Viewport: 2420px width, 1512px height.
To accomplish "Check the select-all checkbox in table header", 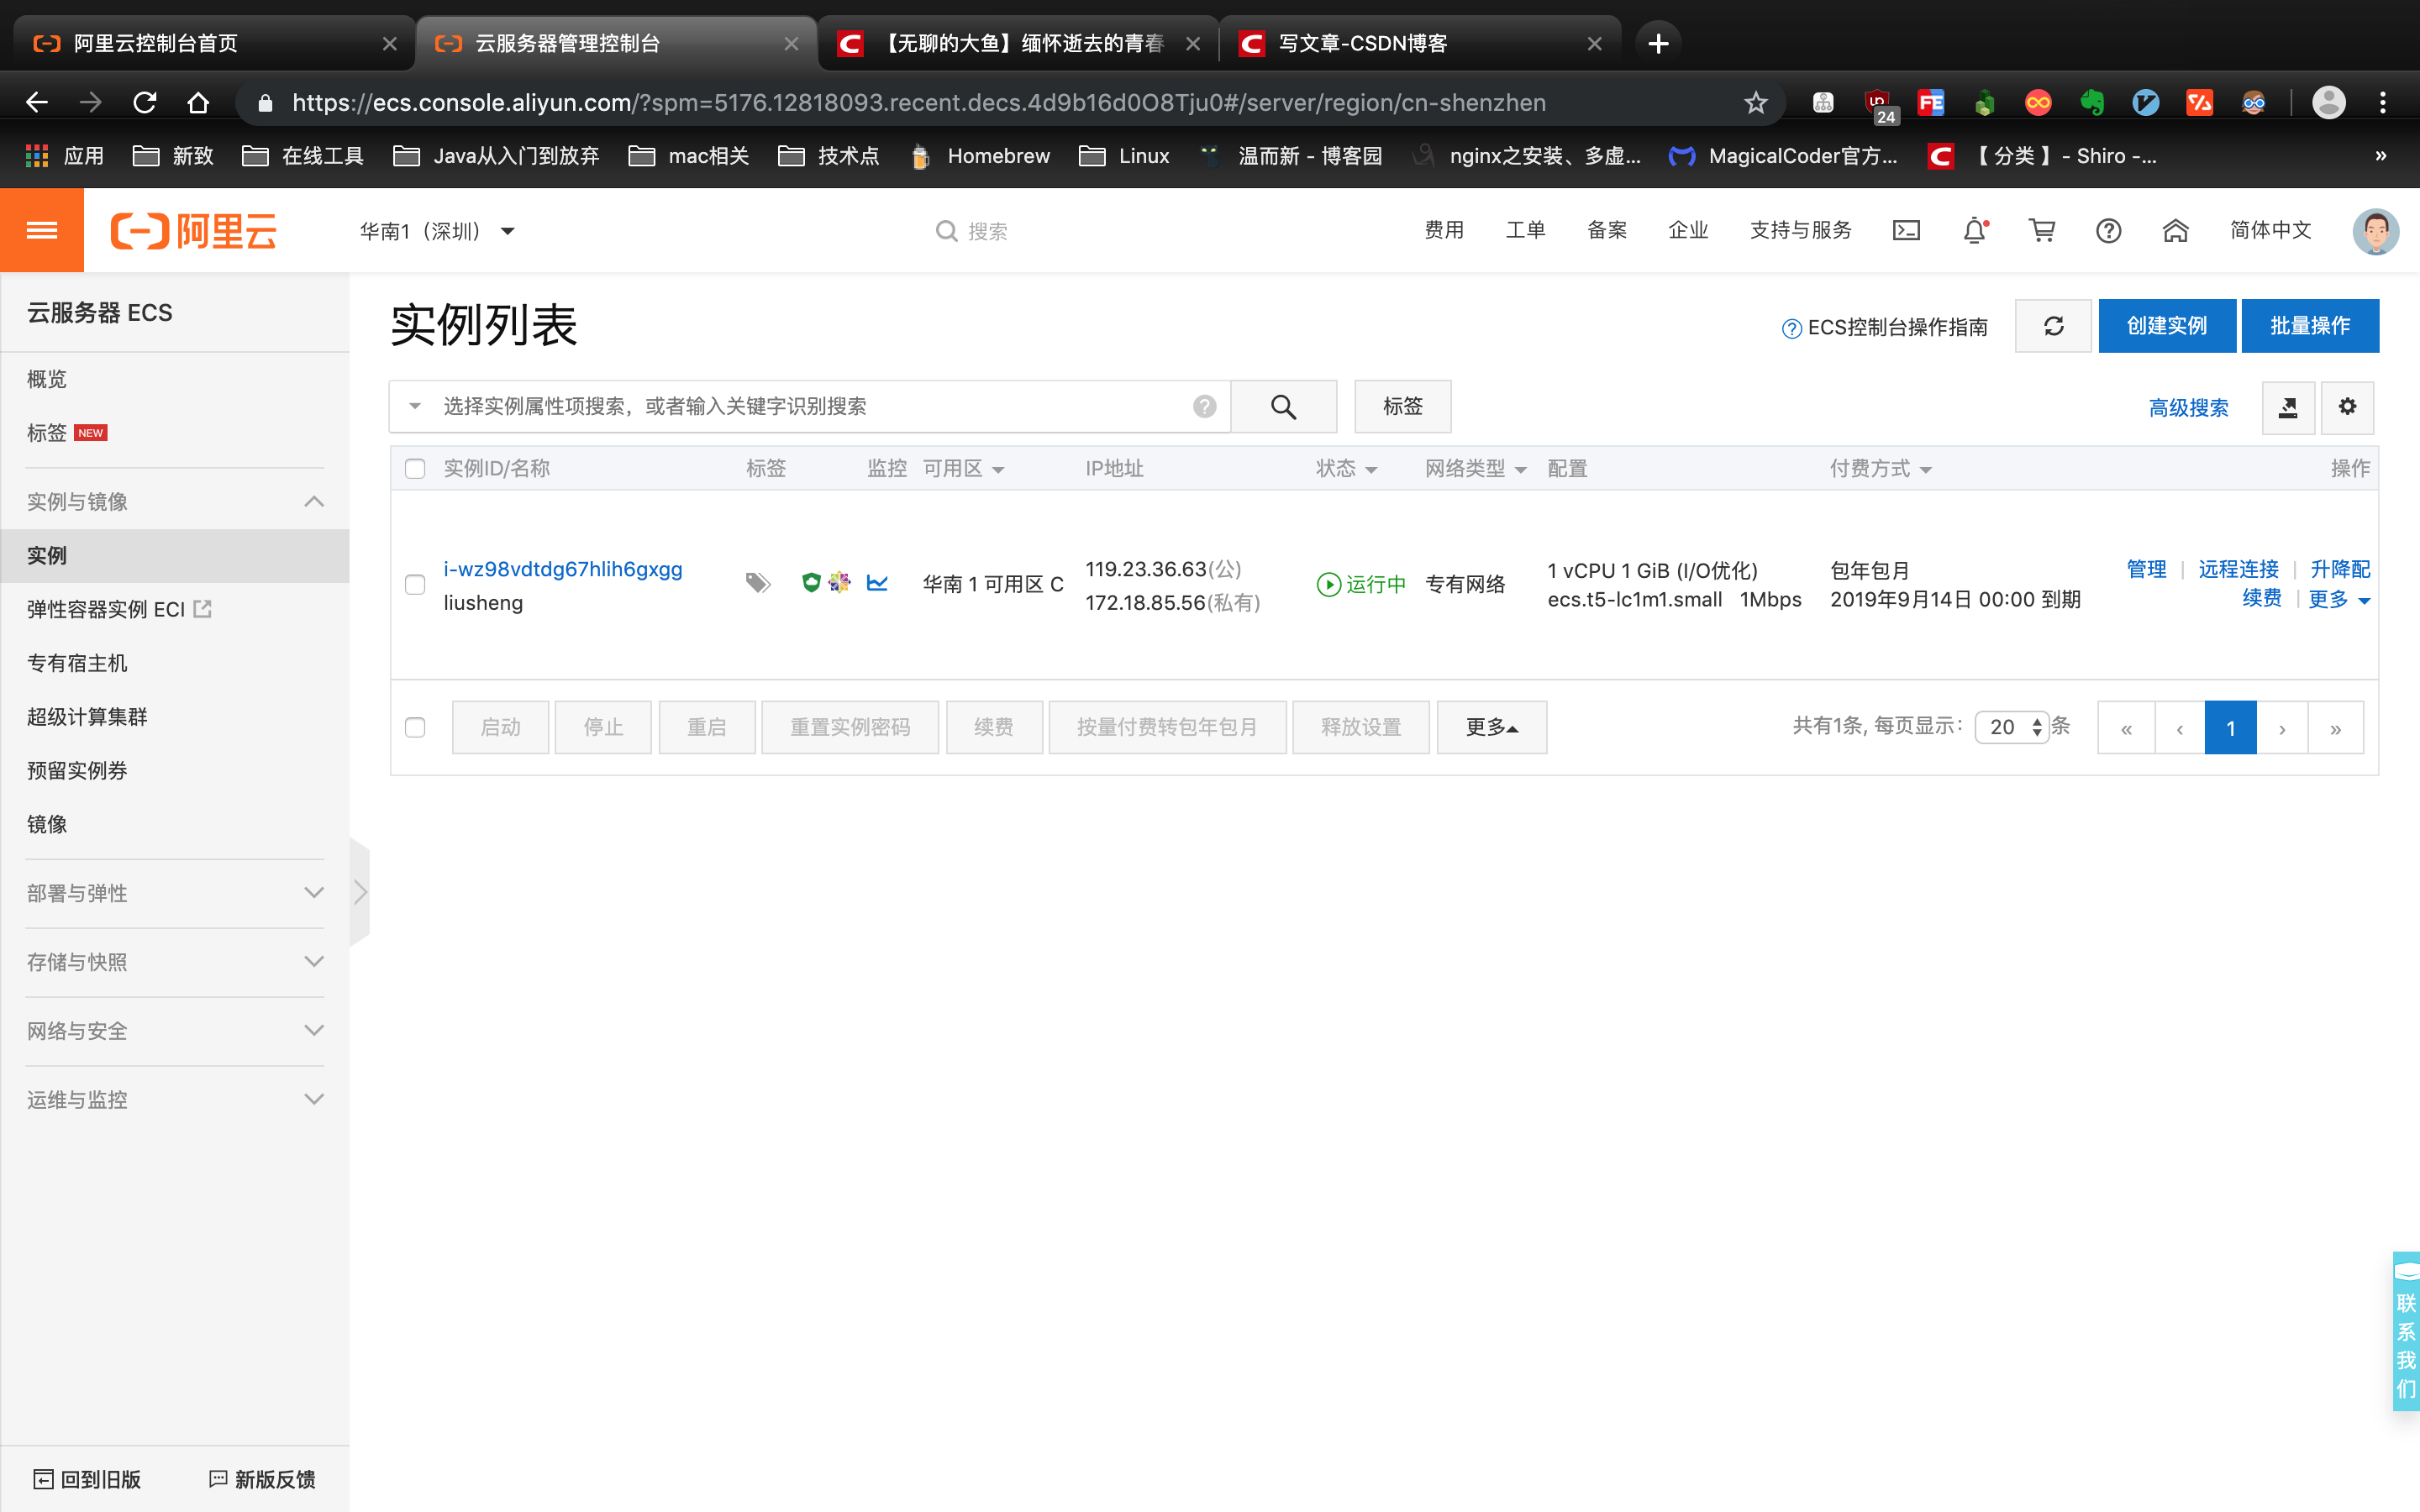I will point(415,468).
